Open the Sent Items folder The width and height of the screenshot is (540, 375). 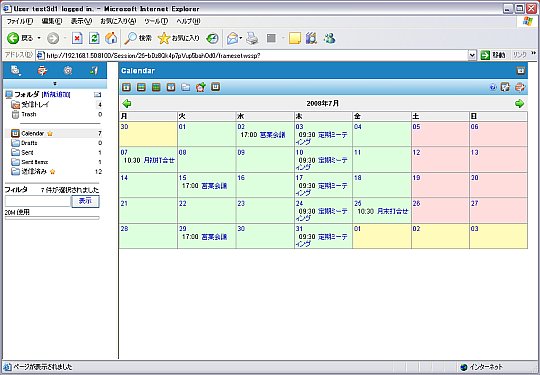coord(34,162)
